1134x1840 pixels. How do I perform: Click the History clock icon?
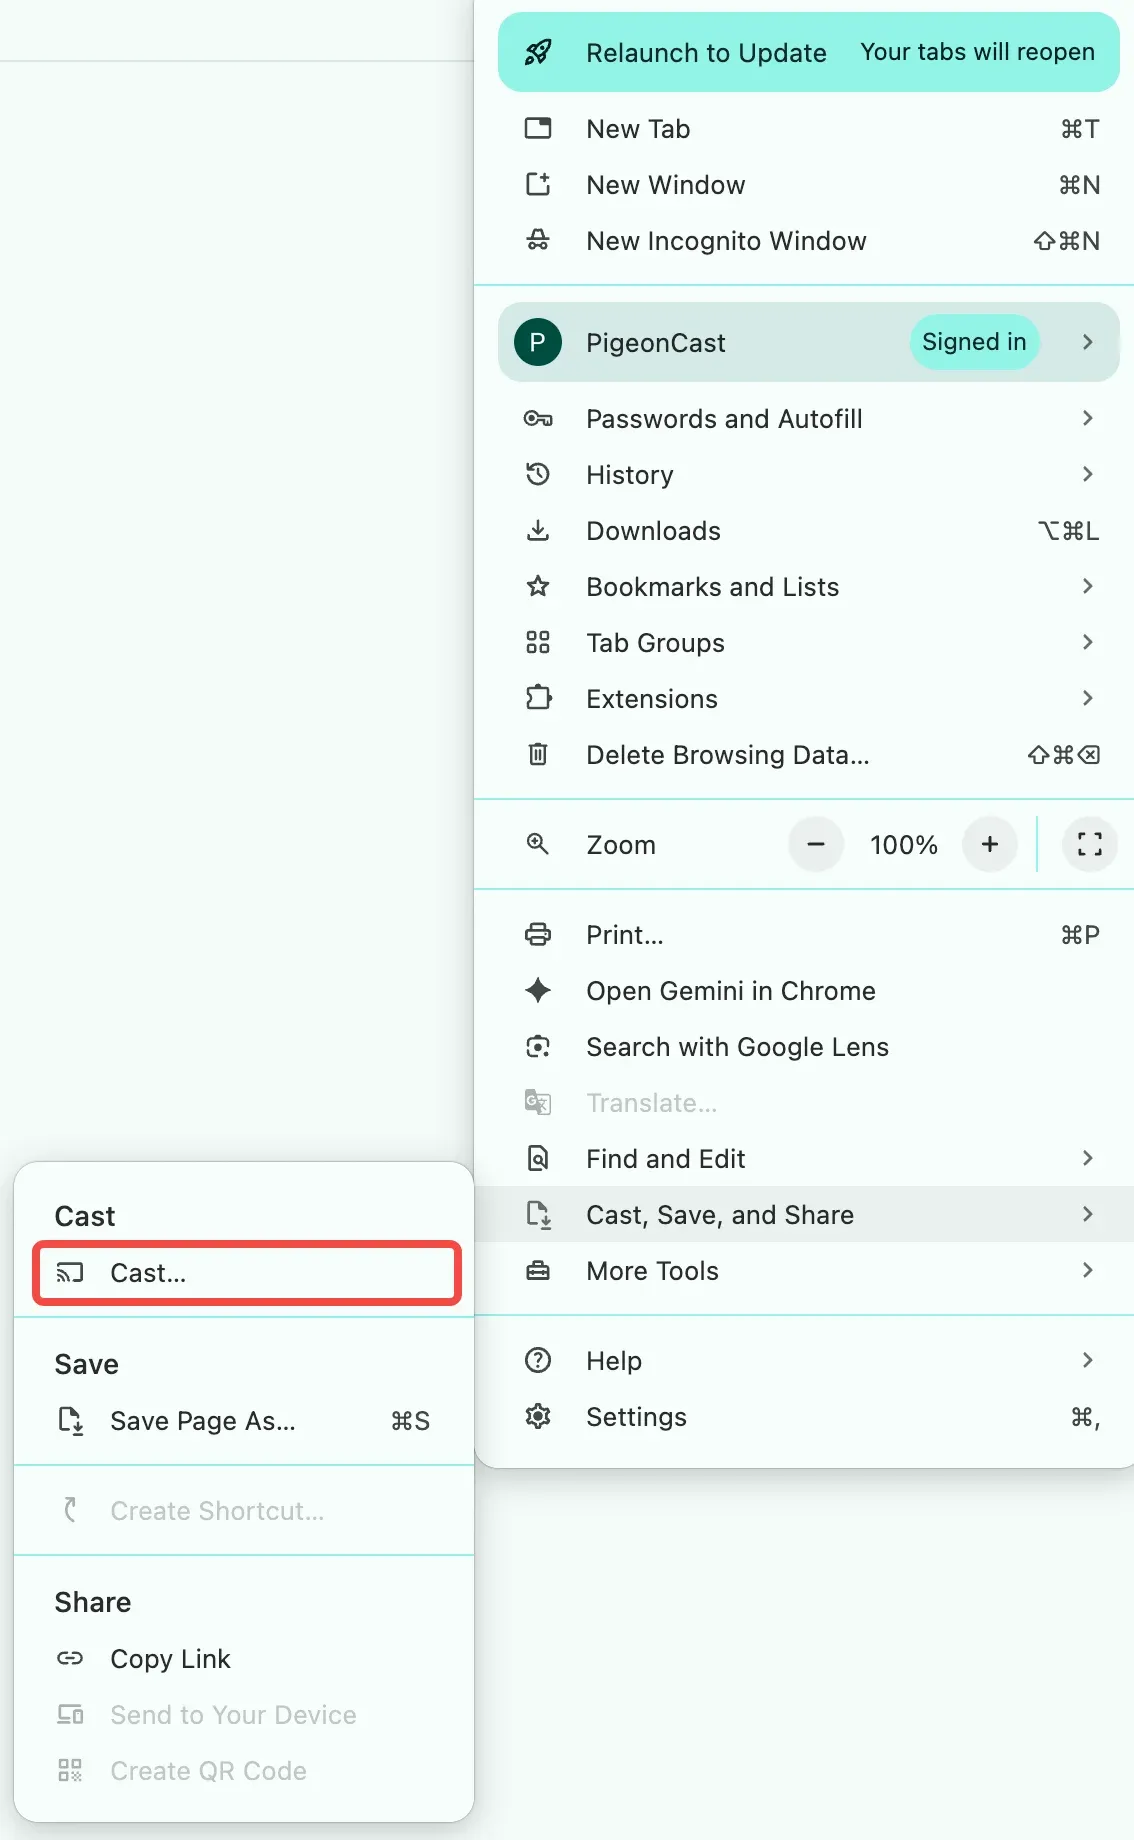pyautogui.click(x=538, y=474)
